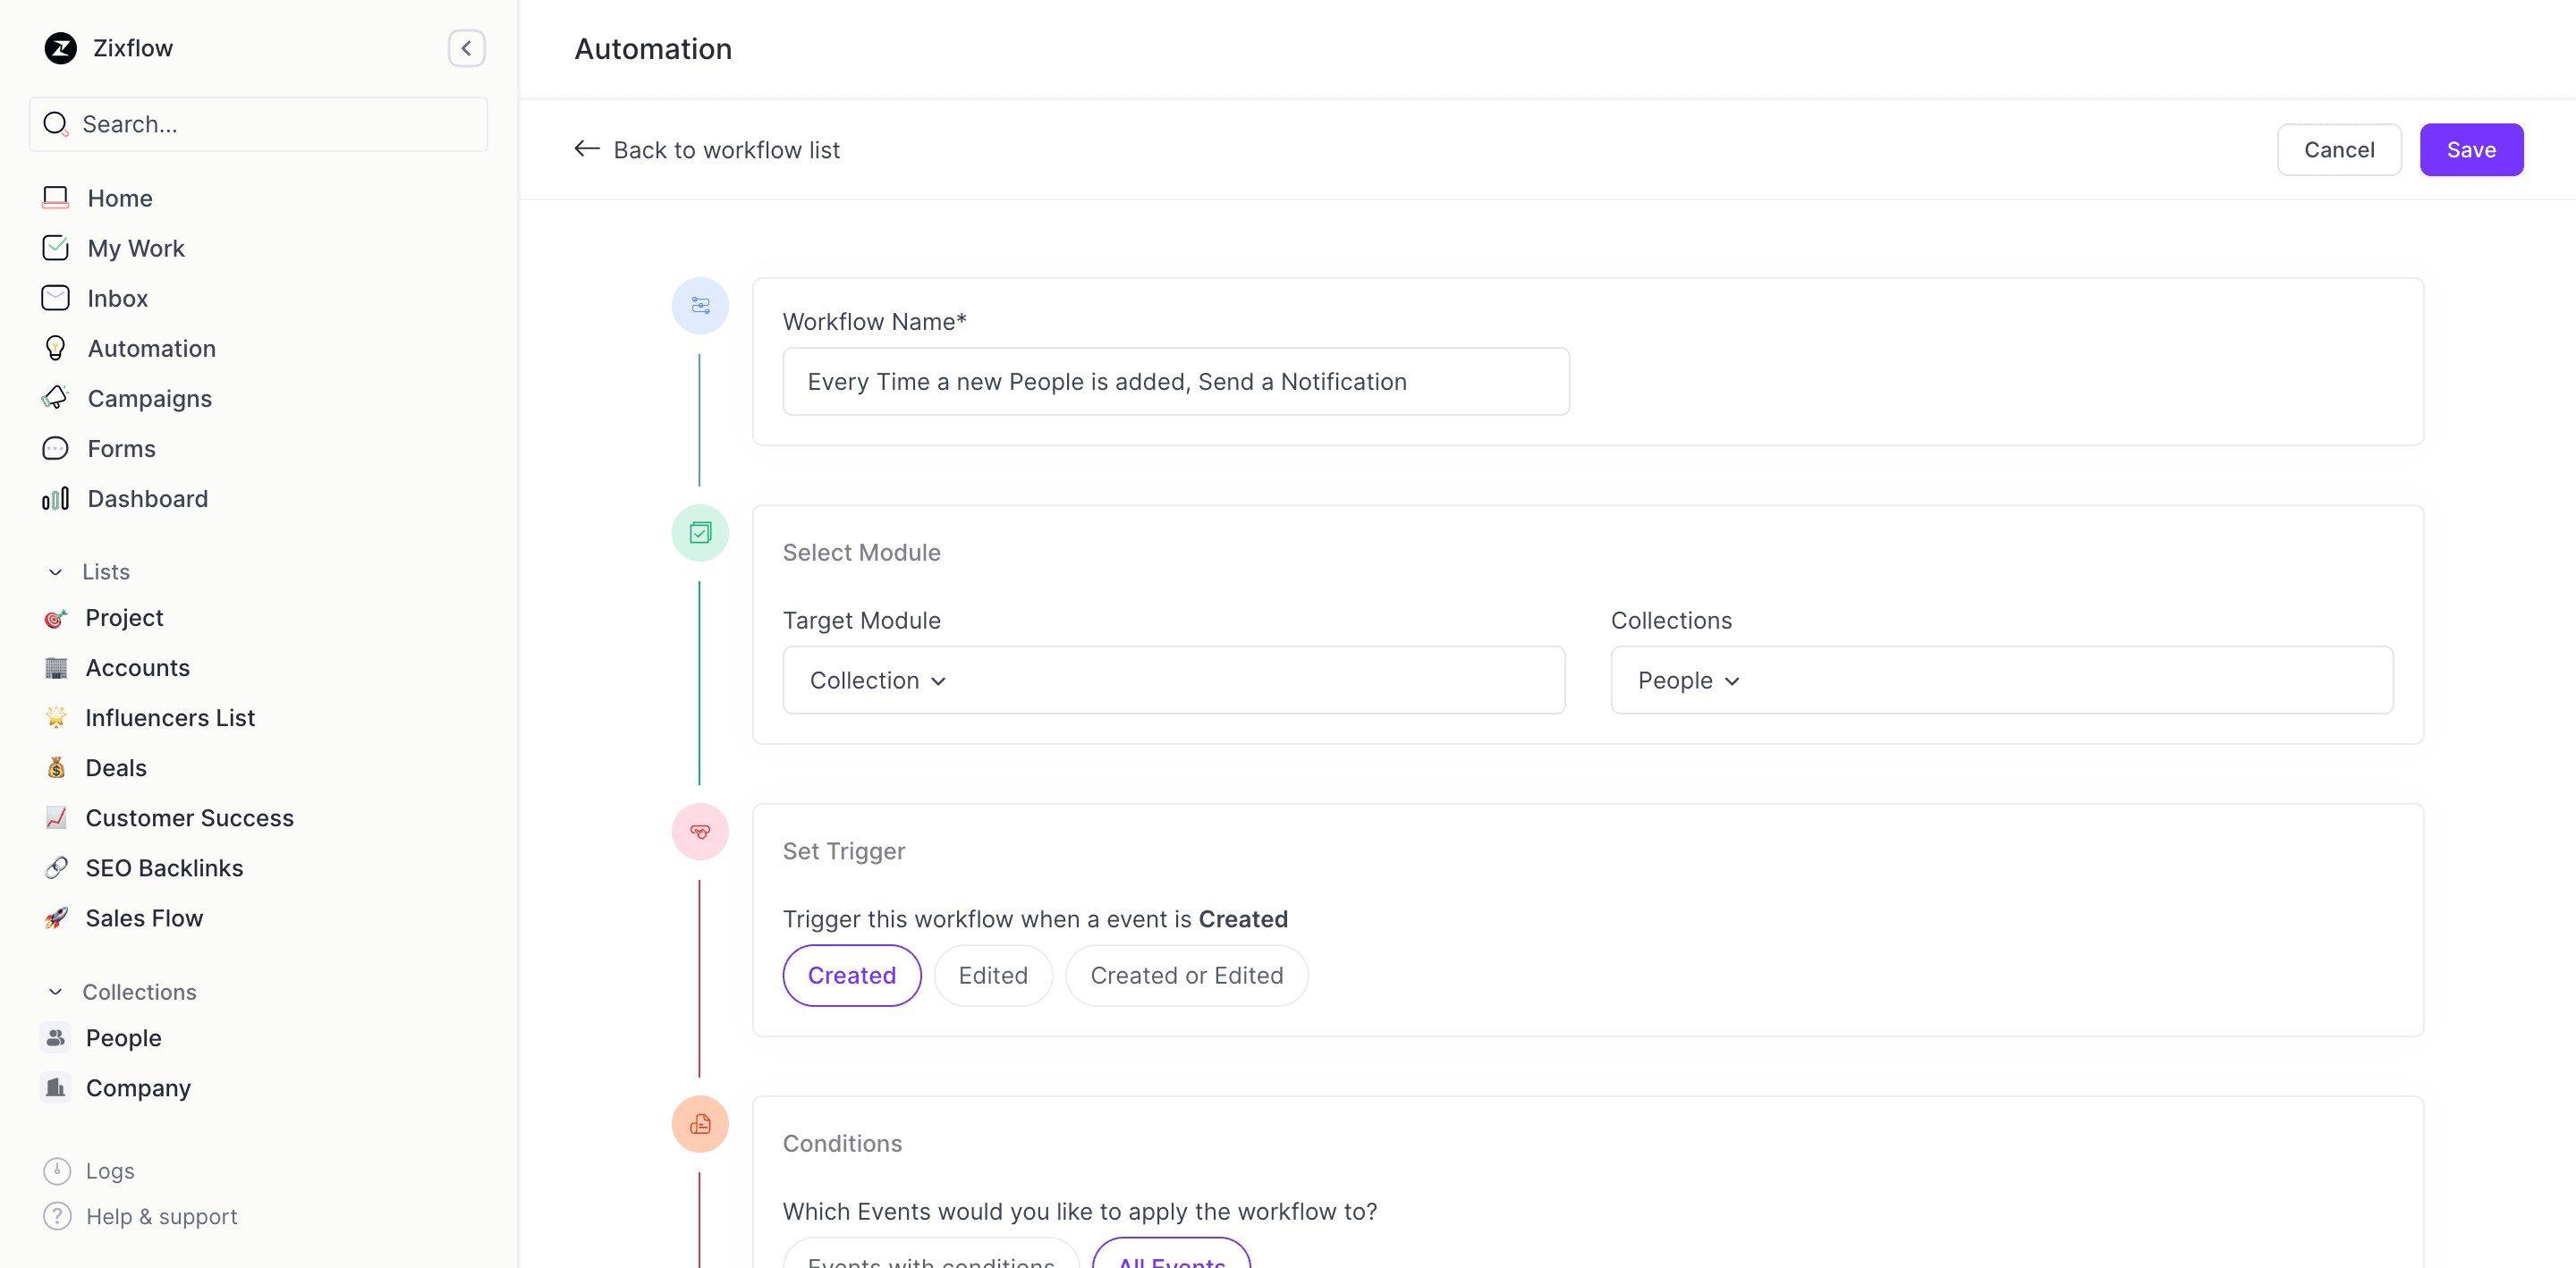Select the Created trigger option
This screenshot has height=1268, width=2576.
point(851,974)
